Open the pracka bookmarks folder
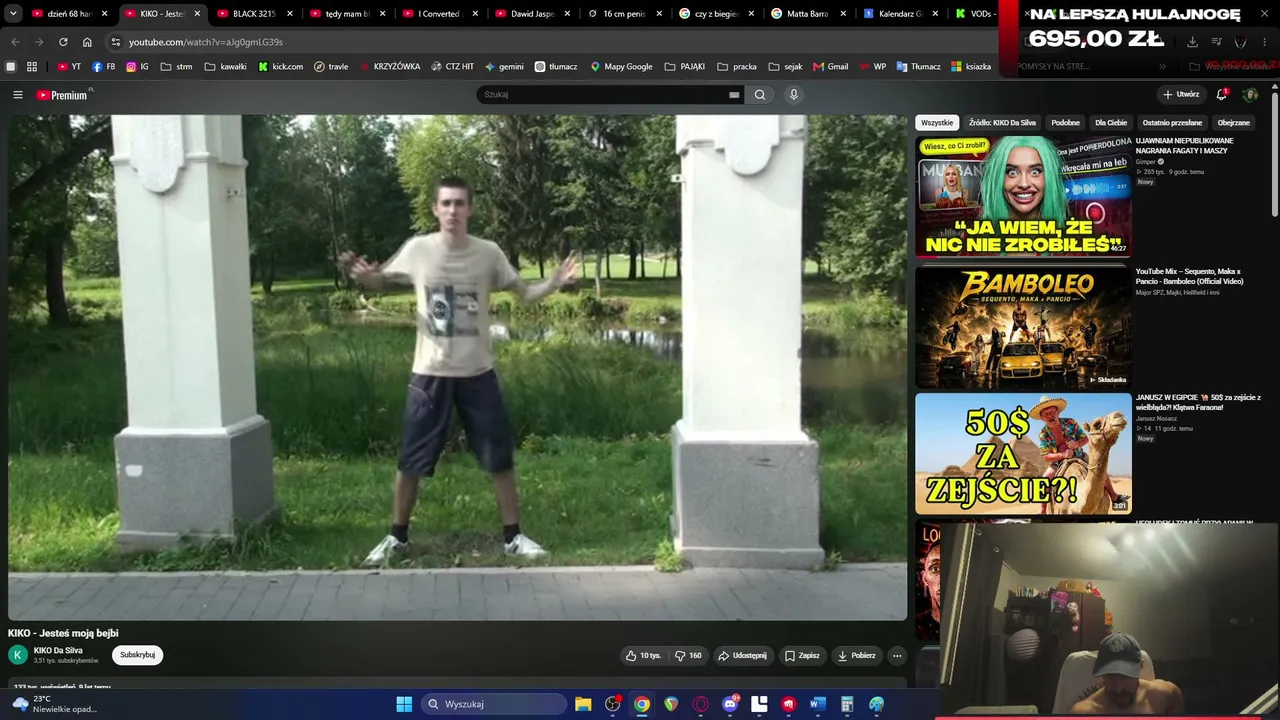Viewport: 1280px width, 720px height. 737,67
